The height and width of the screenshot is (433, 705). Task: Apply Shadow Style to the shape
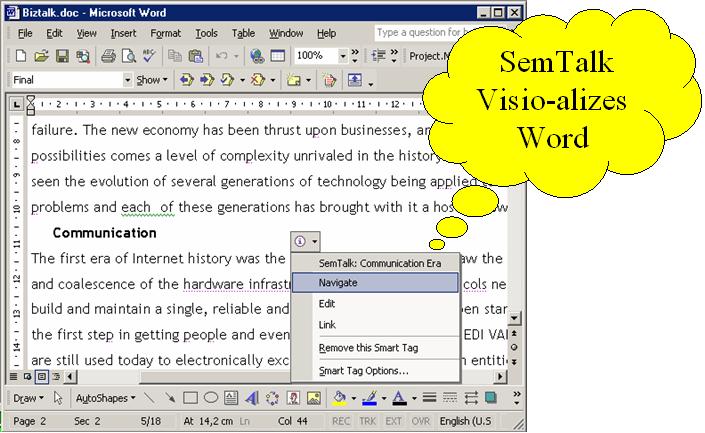click(x=491, y=398)
